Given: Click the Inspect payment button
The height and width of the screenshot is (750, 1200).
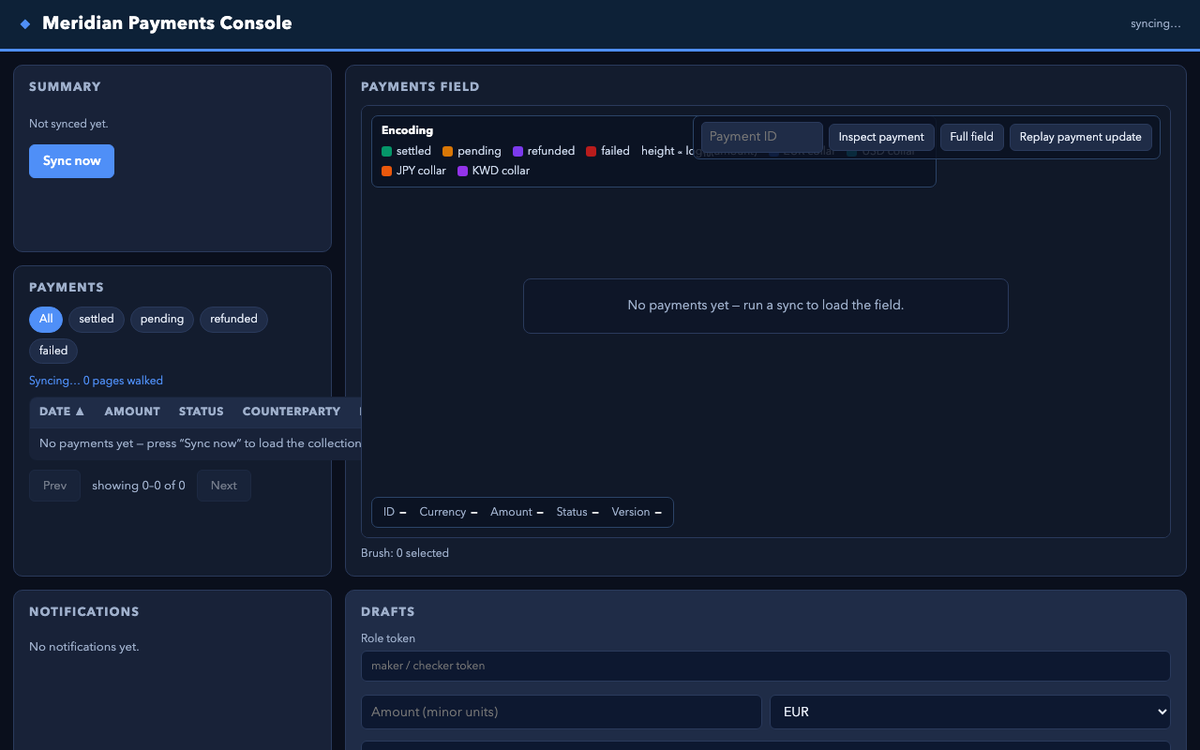Looking at the screenshot, I should coord(881,137).
